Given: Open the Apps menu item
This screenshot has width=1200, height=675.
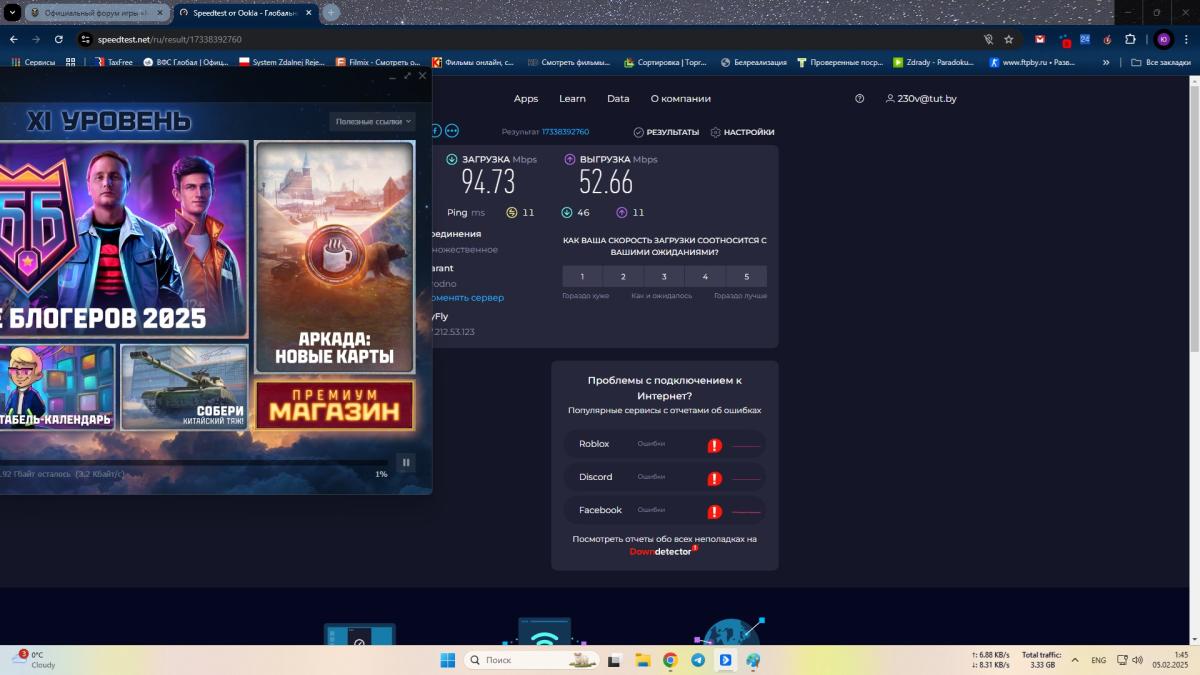Looking at the screenshot, I should pyautogui.click(x=526, y=99).
